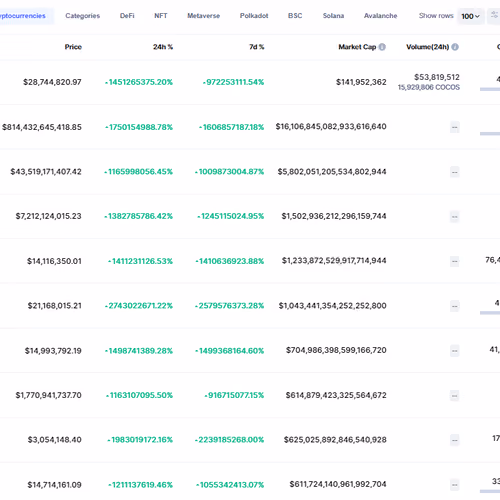Sort by the 24h % column header

pyautogui.click(x=163, y=47)
